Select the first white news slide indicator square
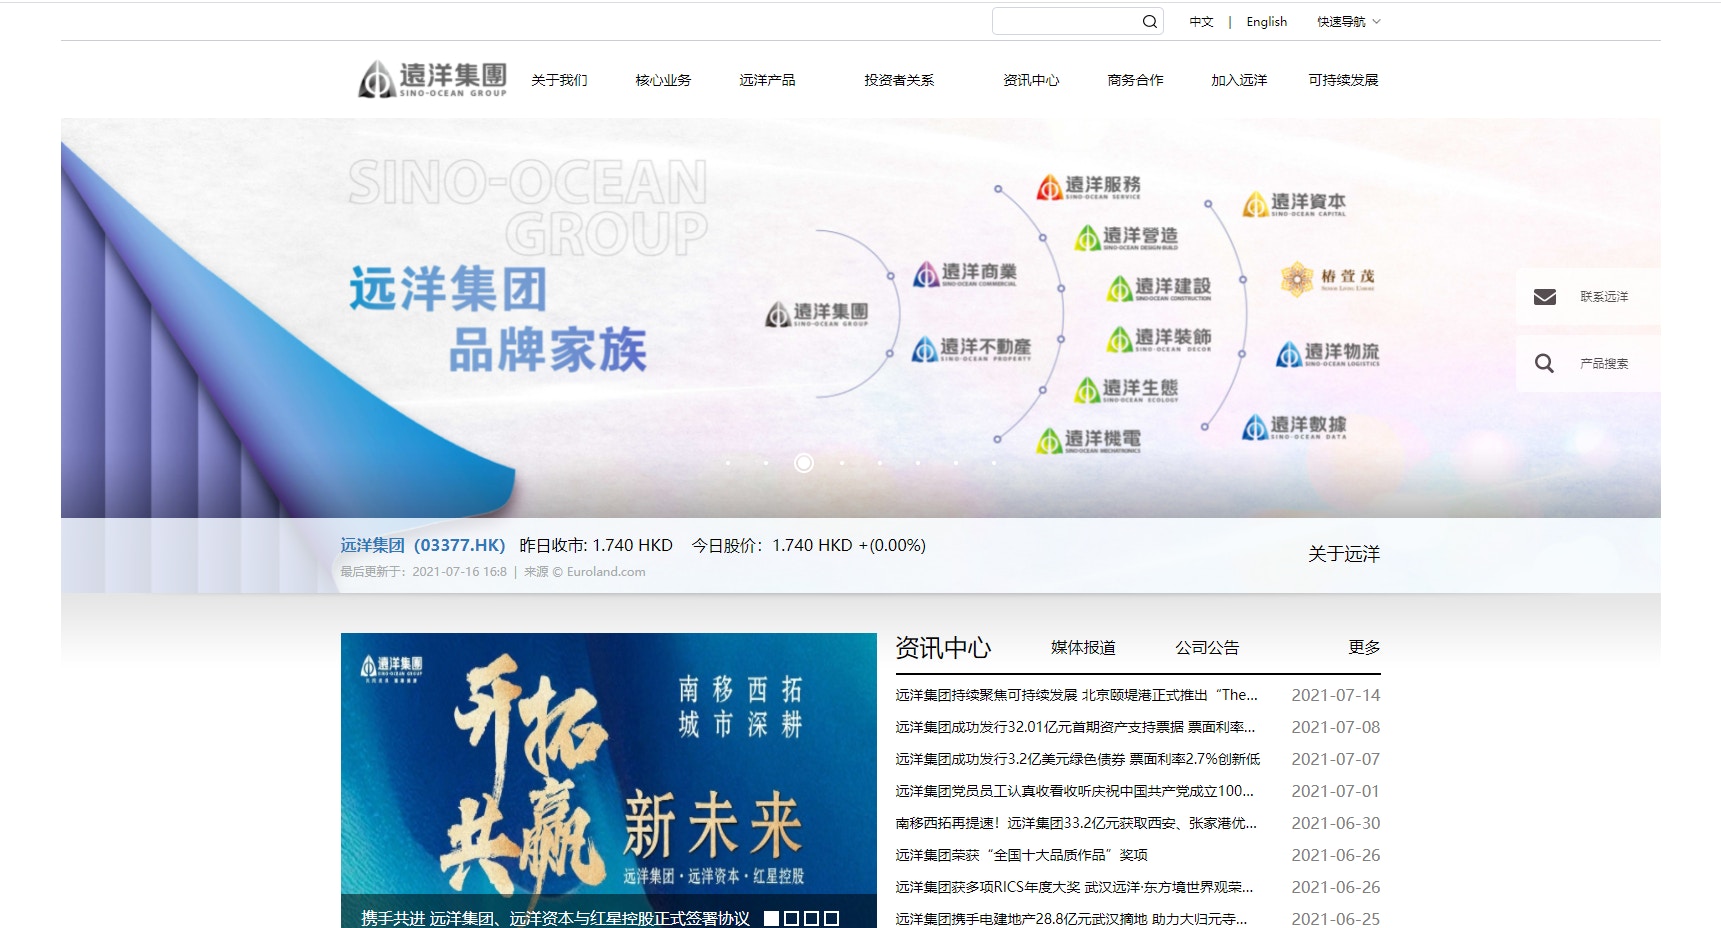 [771, 918]
